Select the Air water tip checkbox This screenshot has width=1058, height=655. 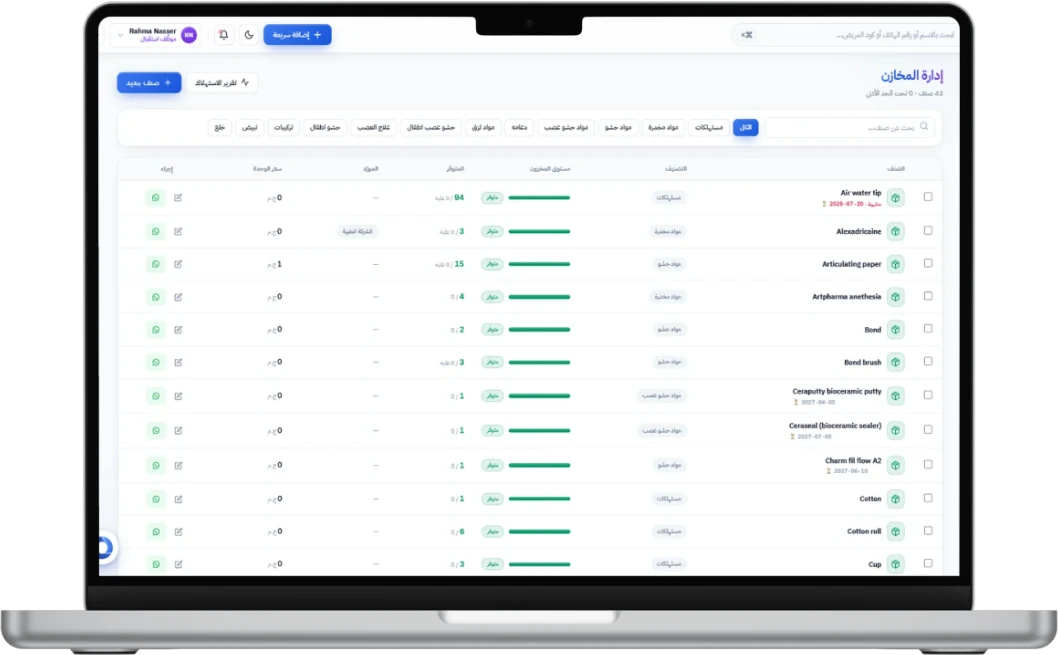928,197
